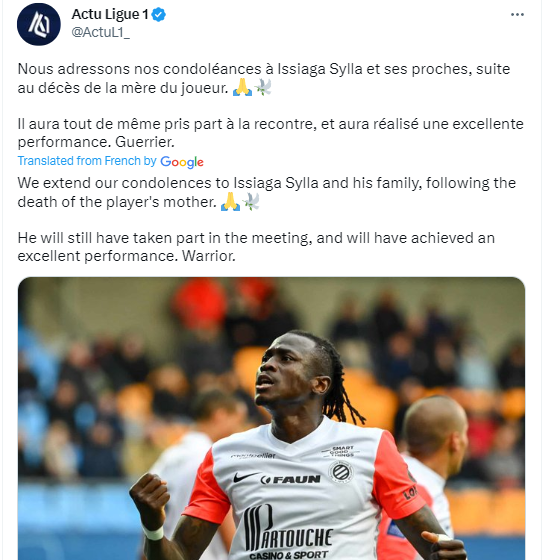Click the dove emoji in English translation
The image size is (546, 560).
point(251,202)
